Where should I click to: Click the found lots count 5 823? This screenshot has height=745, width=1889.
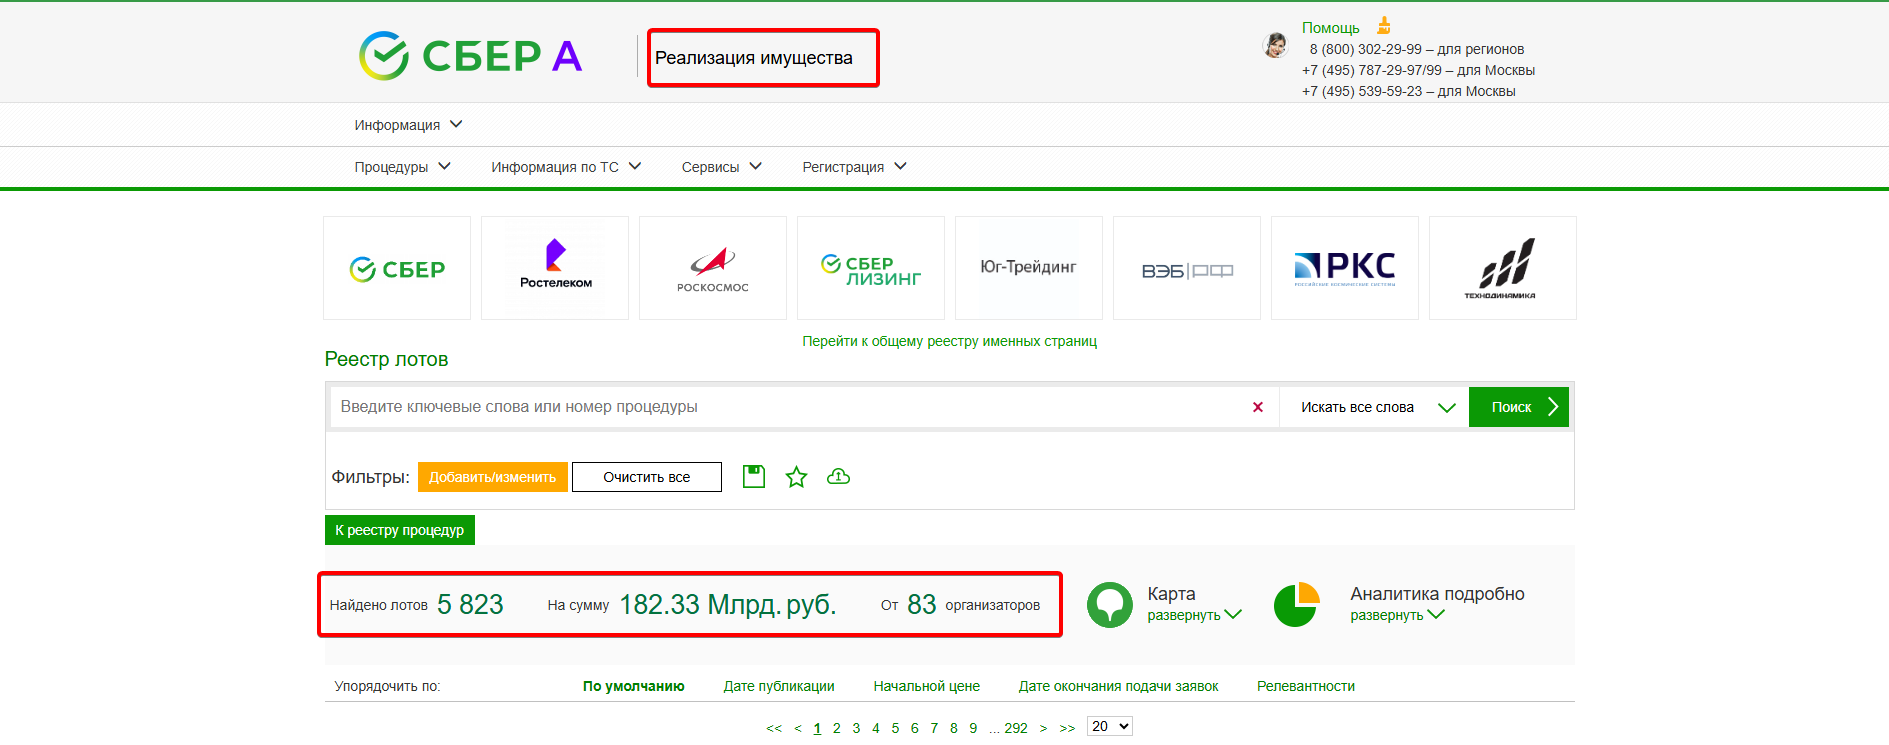pos(470,605)
